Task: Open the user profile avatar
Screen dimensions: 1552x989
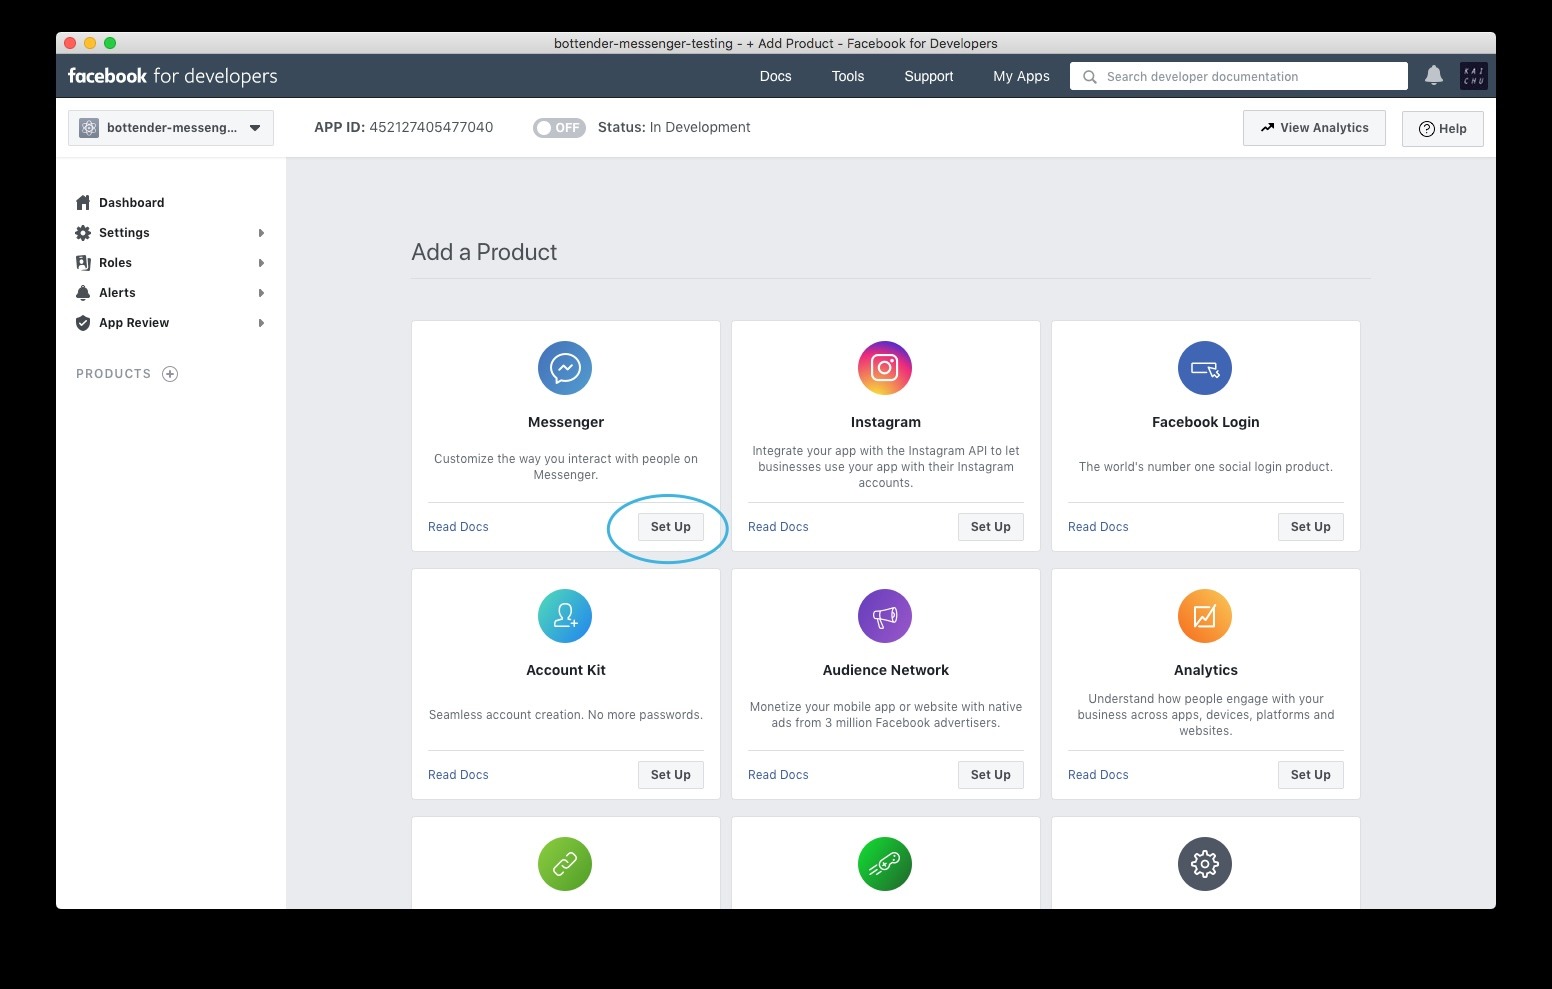Action: pyautogui.click(x=1474, y=76)
